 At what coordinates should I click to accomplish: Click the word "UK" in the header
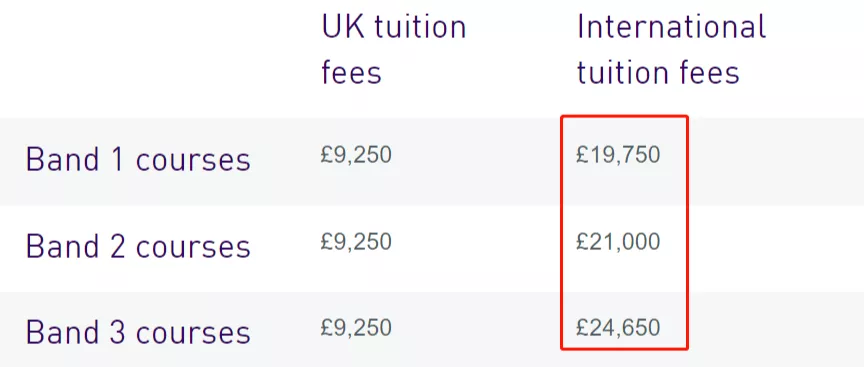click(342, 27)
